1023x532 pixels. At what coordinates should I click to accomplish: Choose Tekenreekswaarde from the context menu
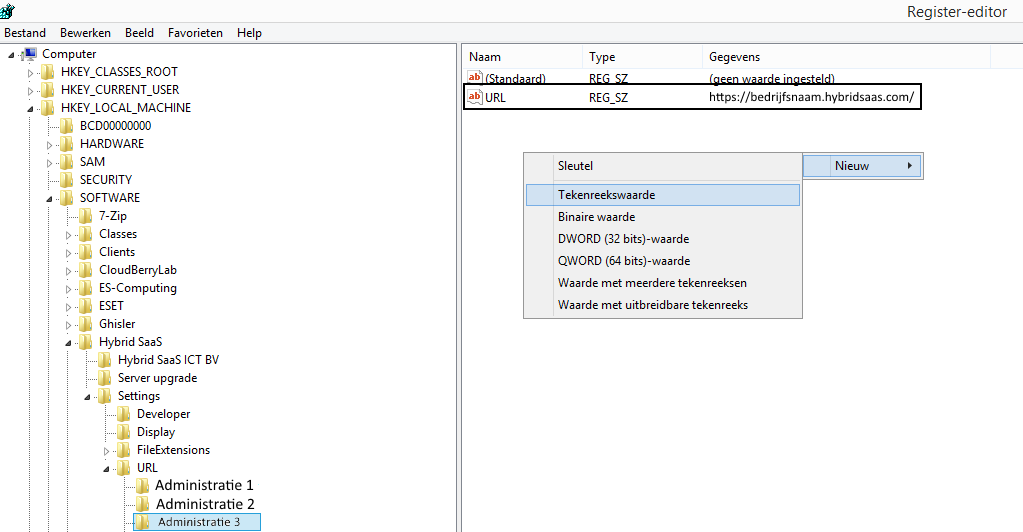606,195
